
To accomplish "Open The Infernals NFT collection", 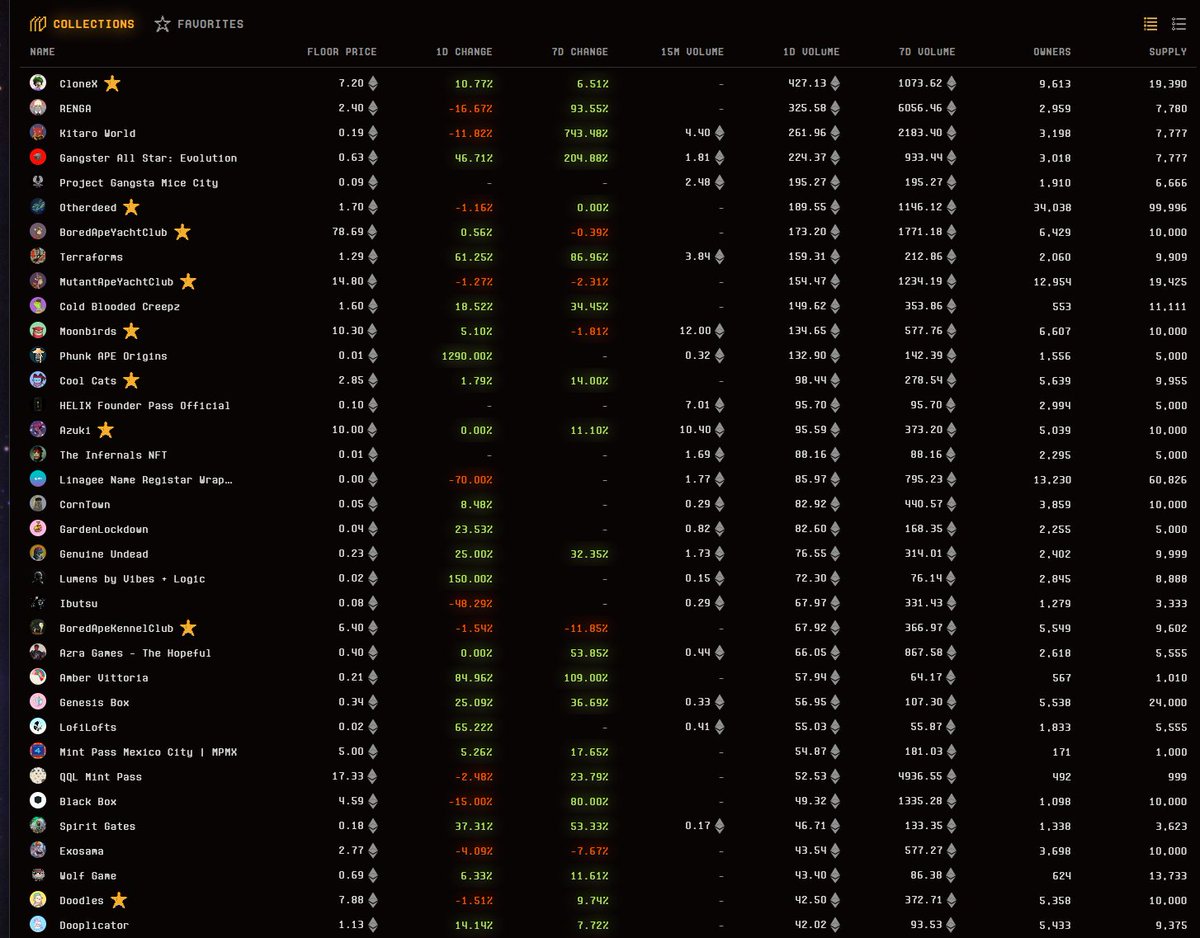I will point(113,455).
